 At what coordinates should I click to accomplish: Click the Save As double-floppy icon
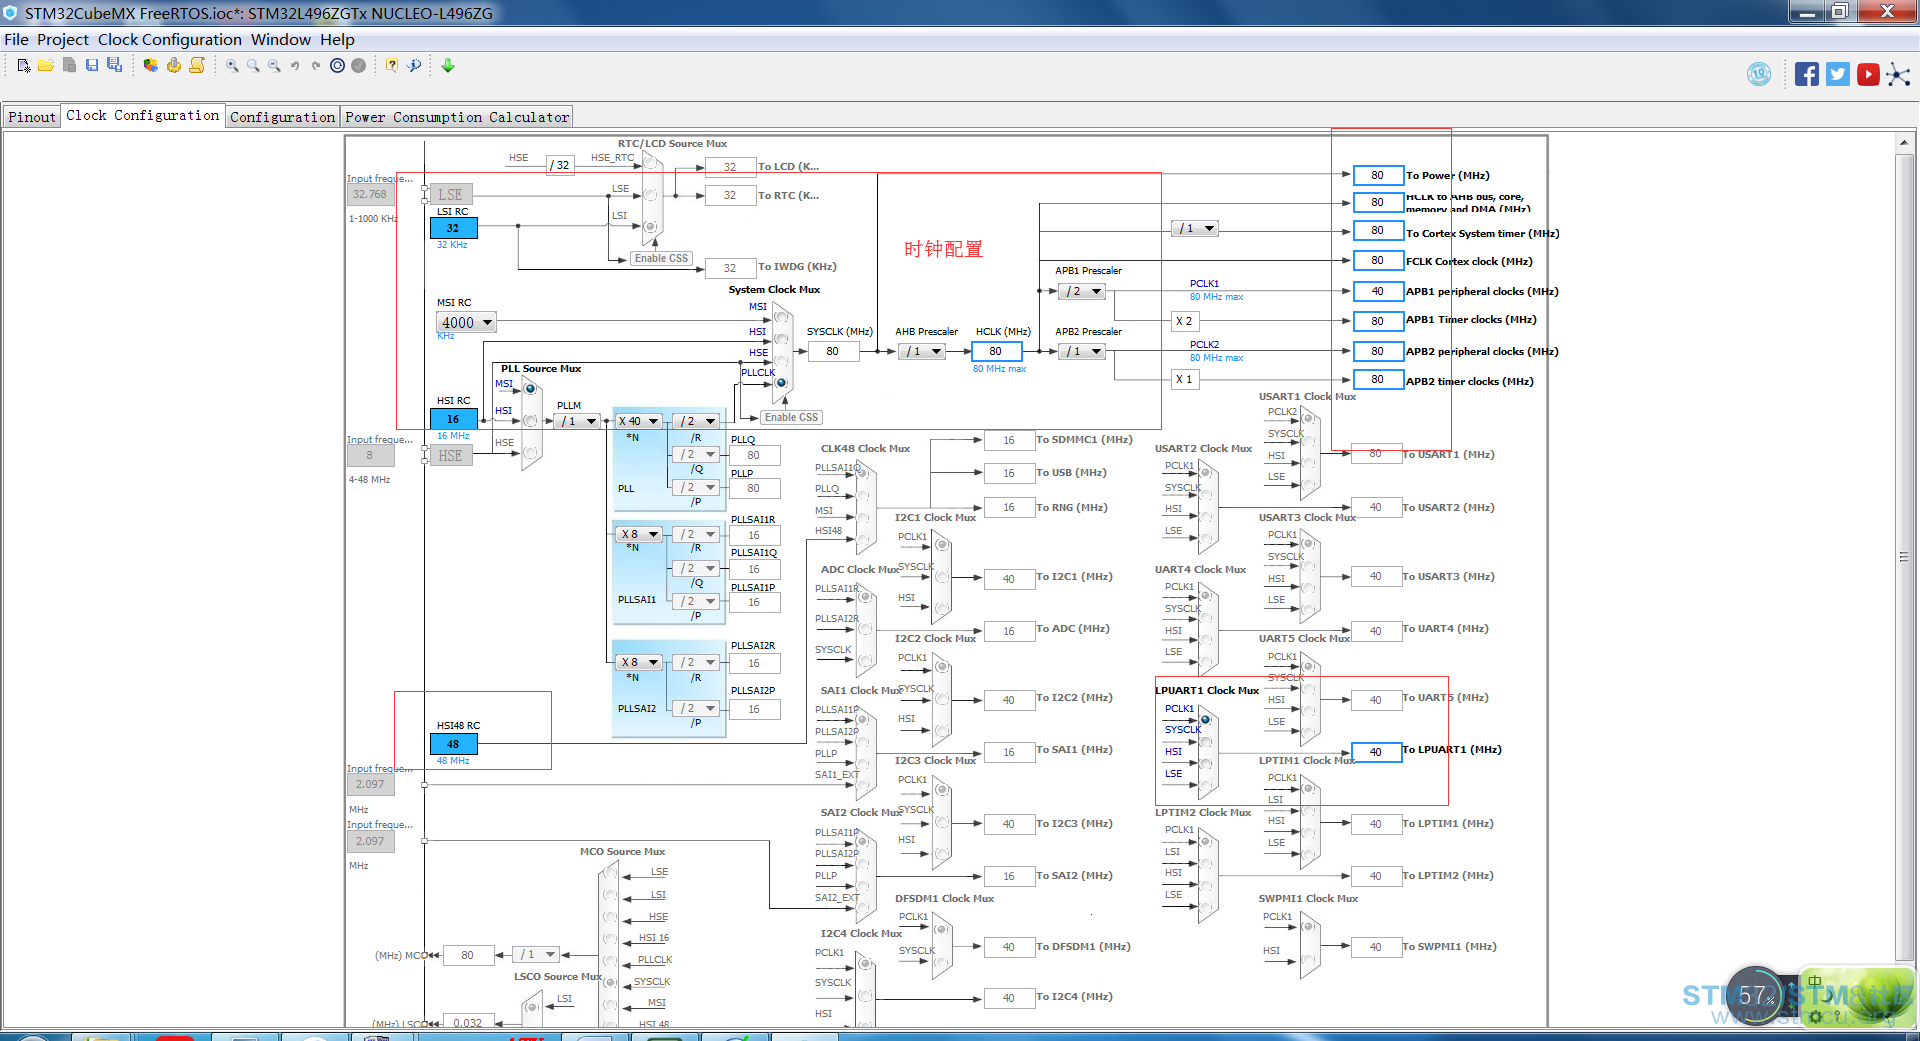point(115,66)
